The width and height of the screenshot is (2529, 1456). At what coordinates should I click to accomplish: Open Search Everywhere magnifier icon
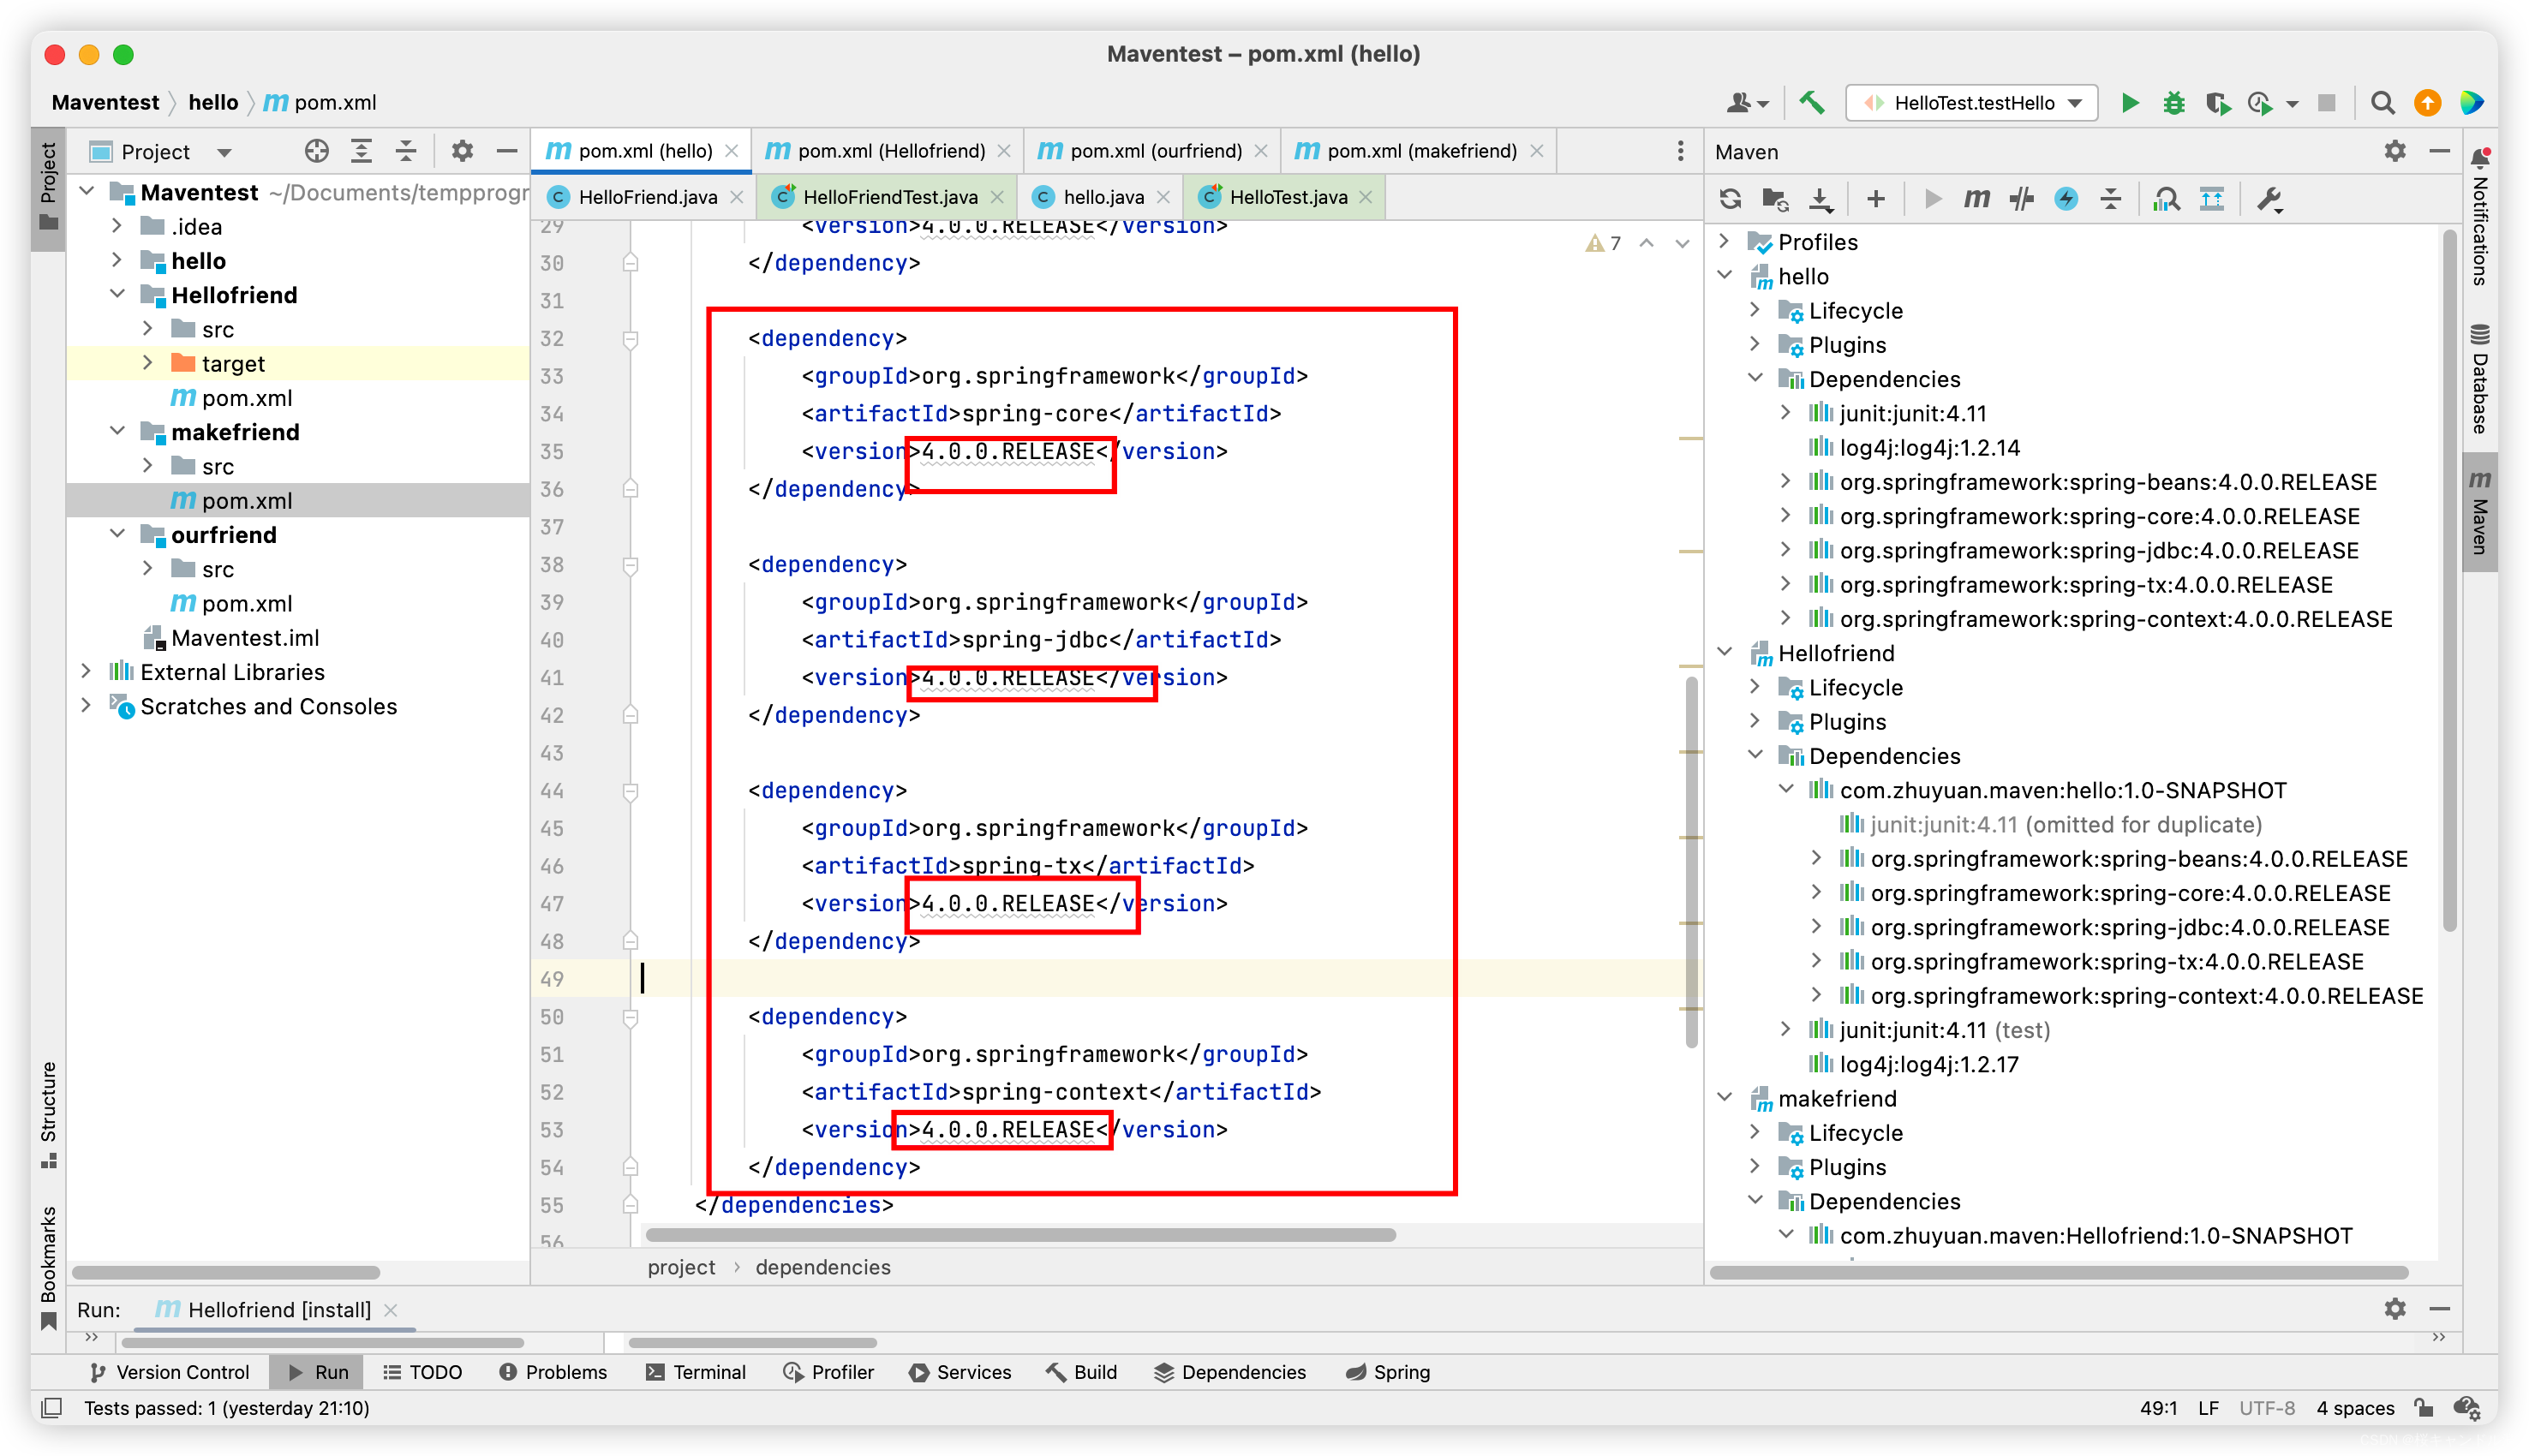[2382, 103]
